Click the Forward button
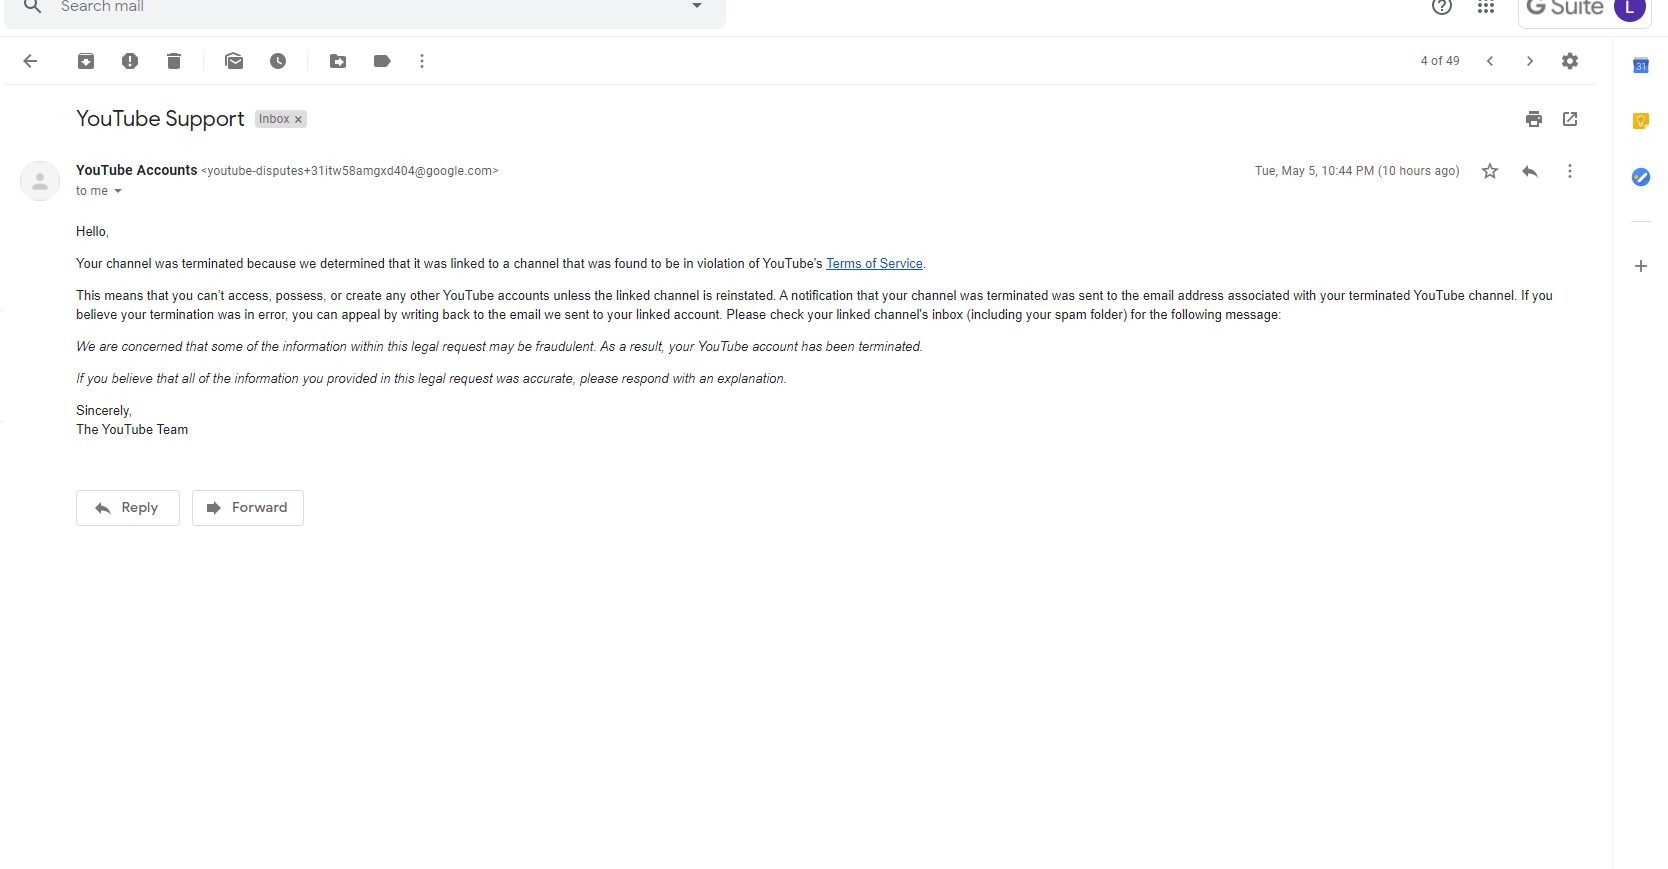Viewport: 1668px width, 869px height. coord(248,508)
